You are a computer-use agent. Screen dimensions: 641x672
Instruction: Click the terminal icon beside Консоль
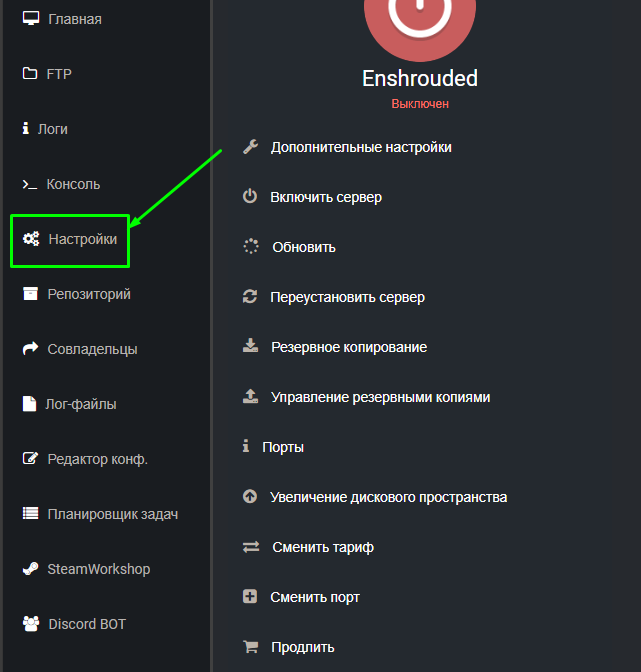click(x=30, y=184)
